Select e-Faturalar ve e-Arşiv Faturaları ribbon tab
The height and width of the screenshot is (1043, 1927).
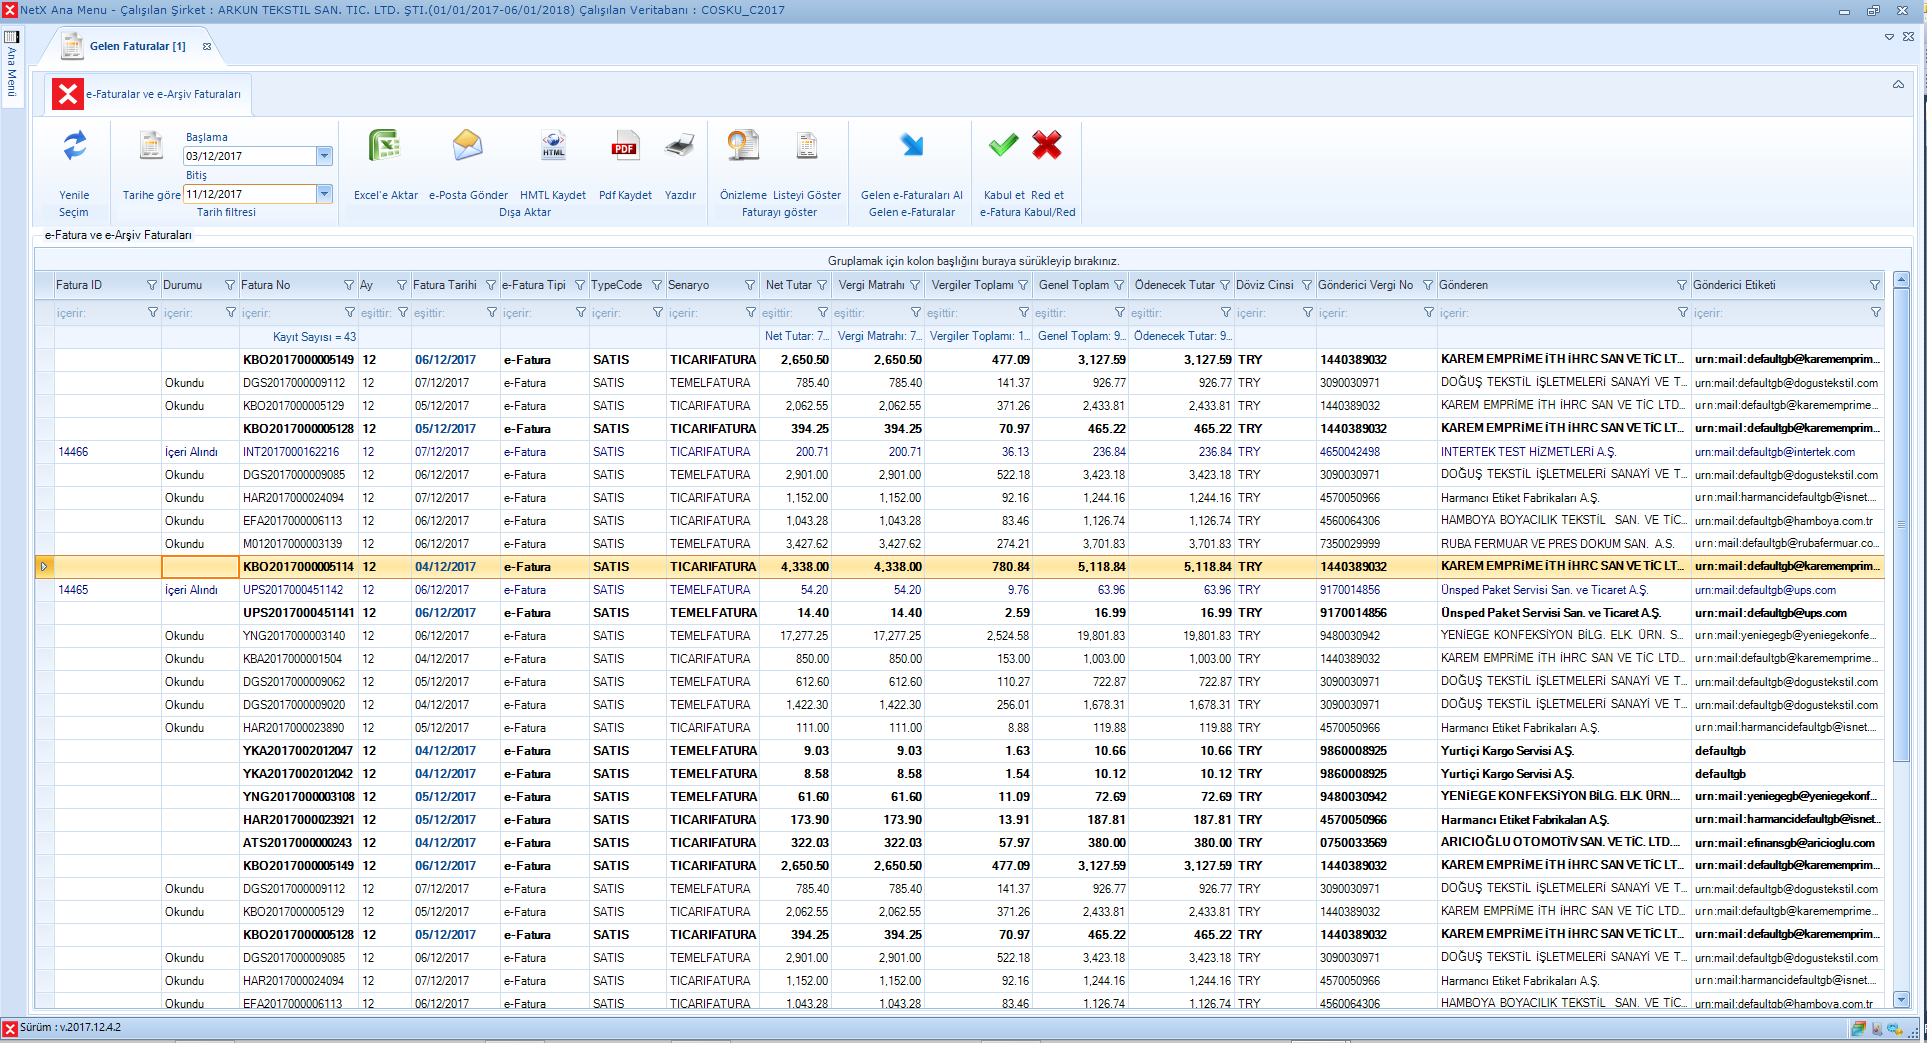162,94
